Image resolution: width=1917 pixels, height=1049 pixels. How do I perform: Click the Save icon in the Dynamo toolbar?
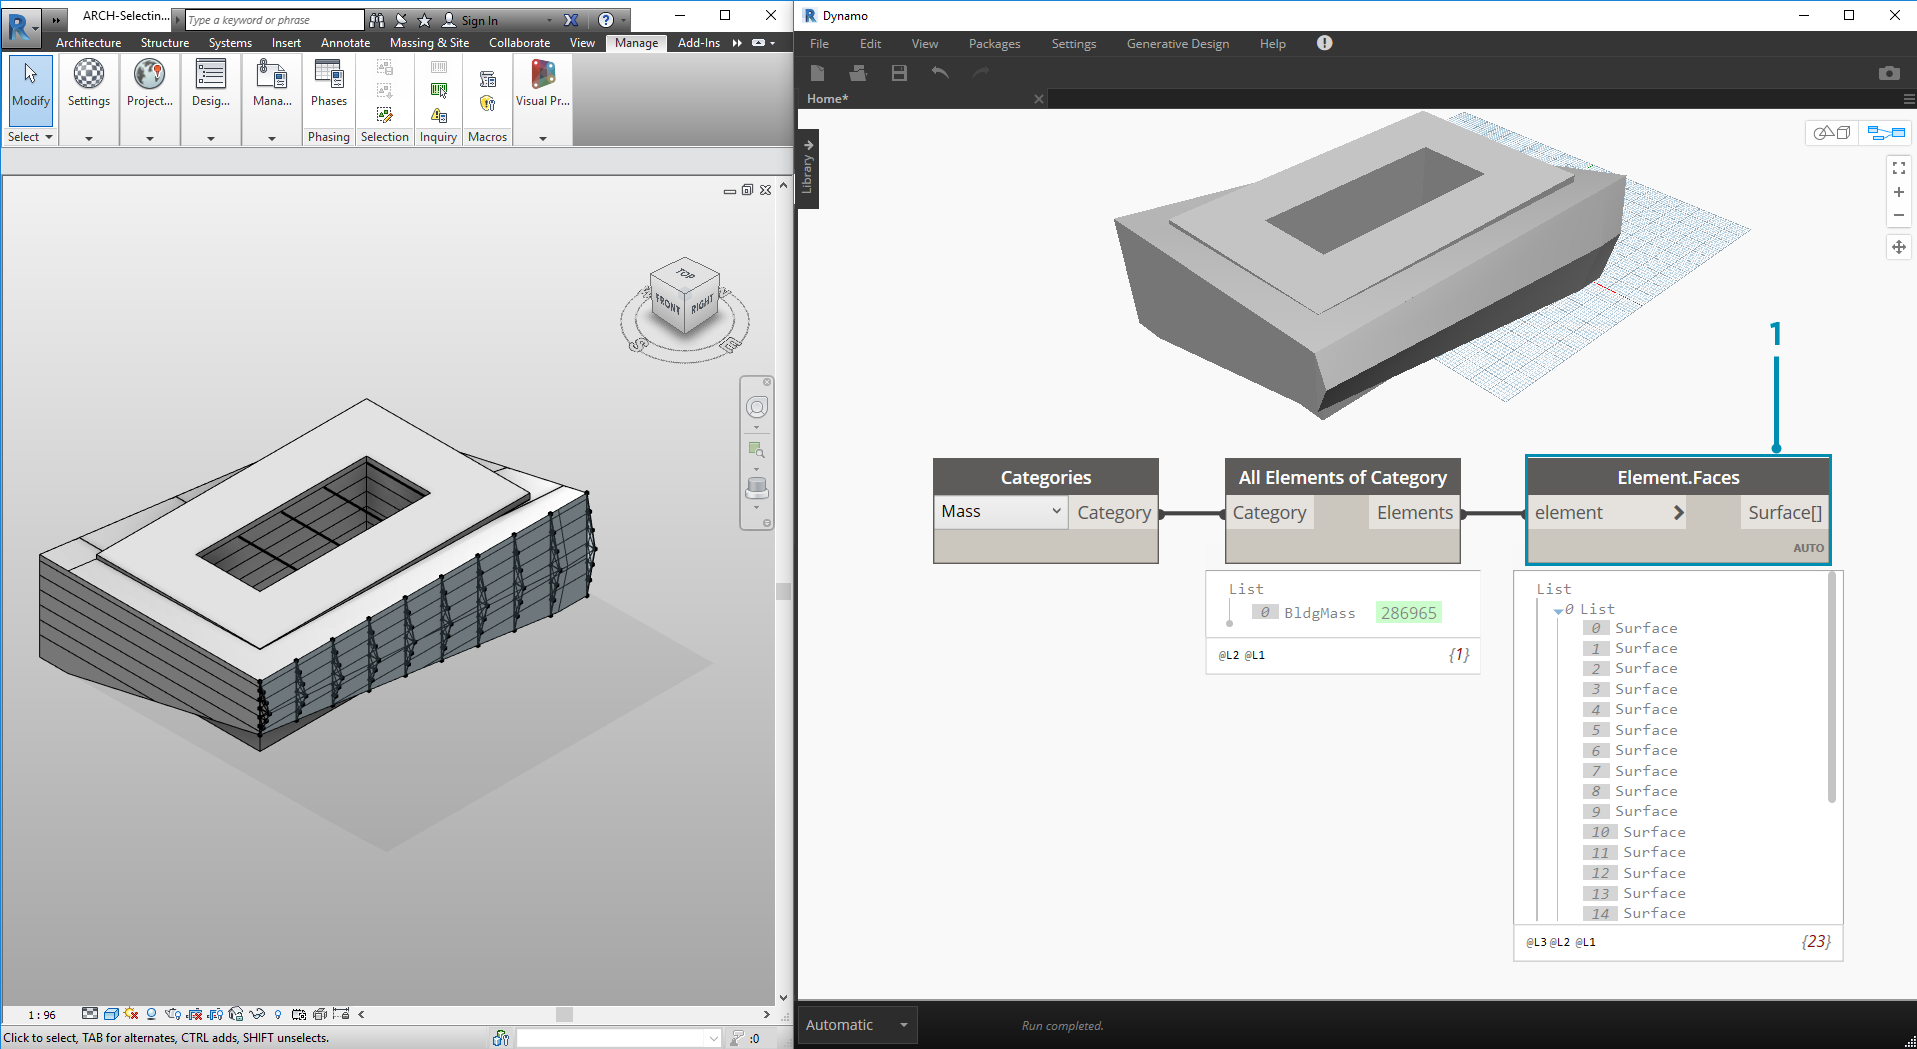[x=899, y=73]
